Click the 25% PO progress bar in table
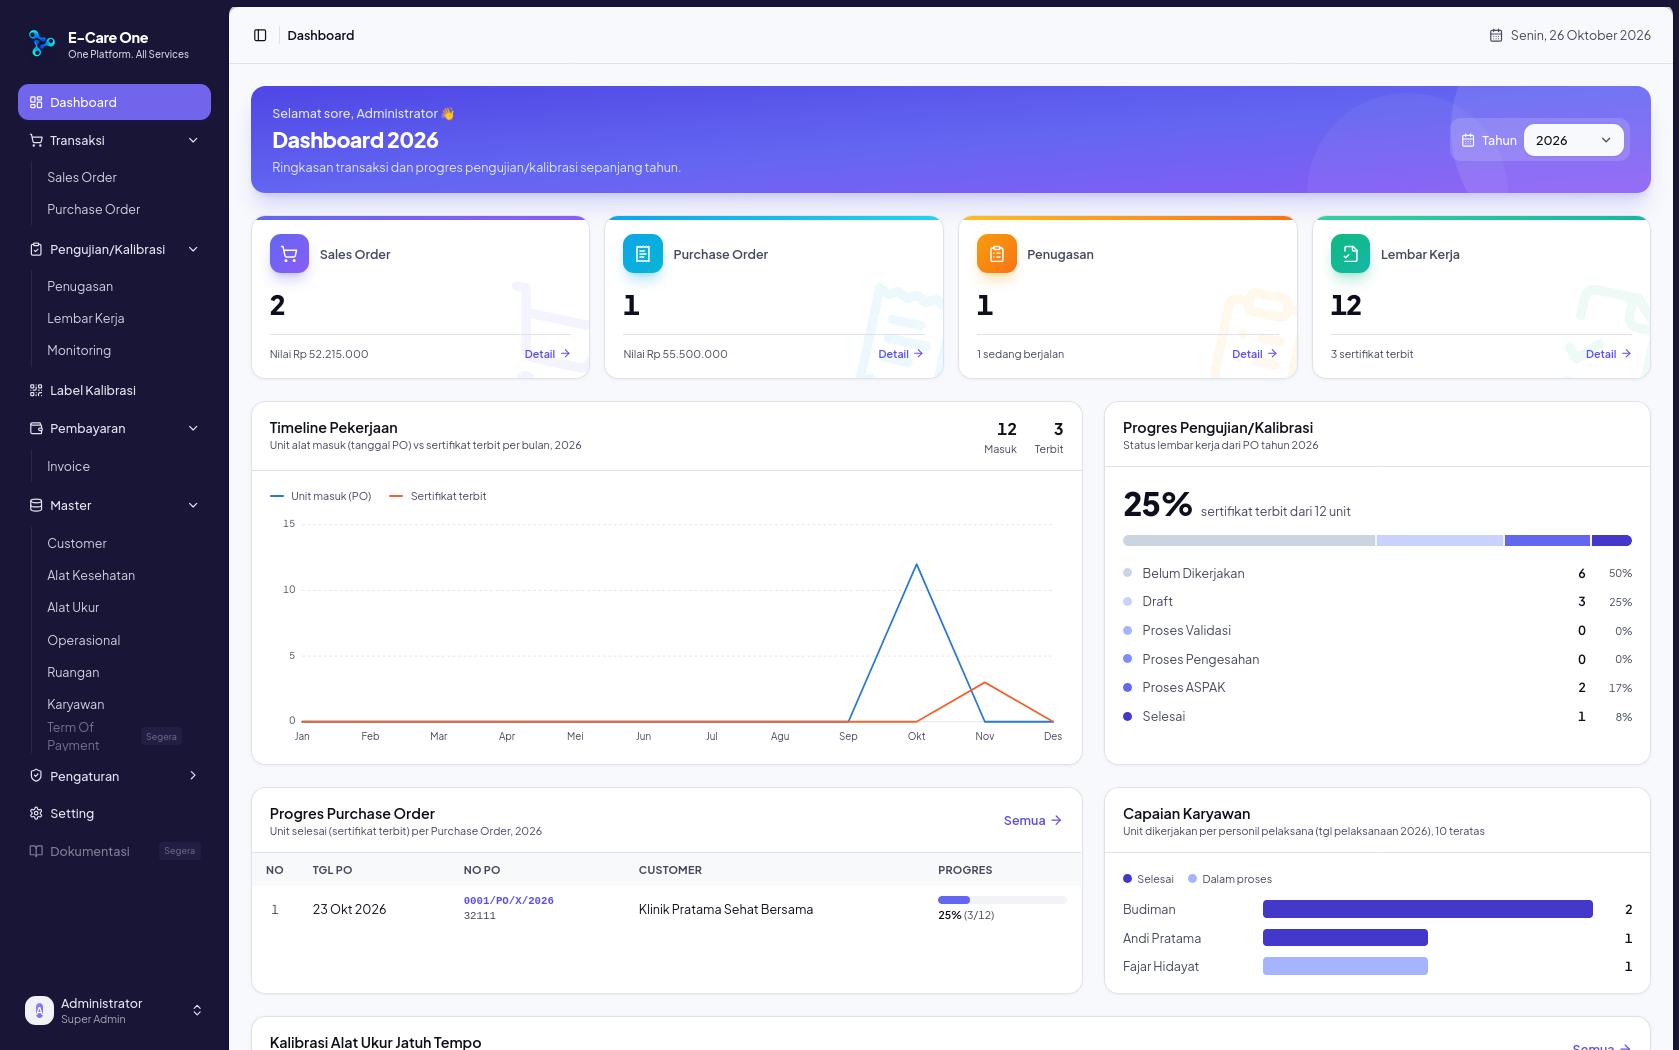Image resolution: width=1680 pixels, height=1050 pixels. tap(1002, 900)
